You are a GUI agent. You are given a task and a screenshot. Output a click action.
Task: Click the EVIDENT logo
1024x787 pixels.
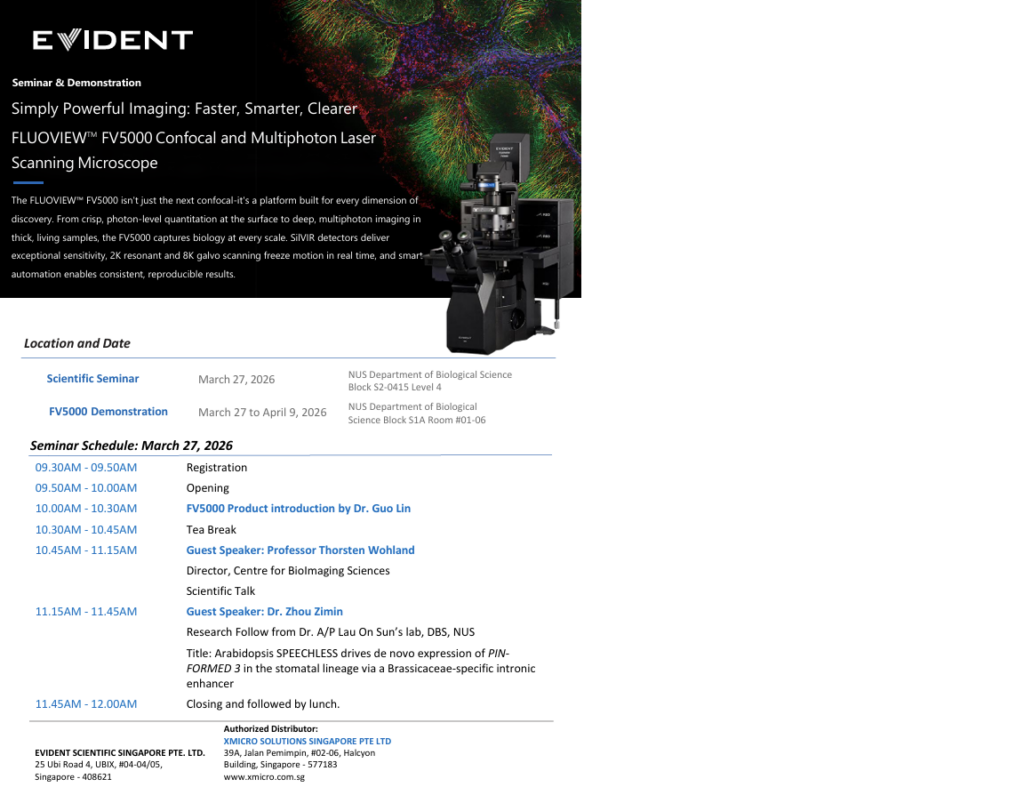(x=112, y=40)
